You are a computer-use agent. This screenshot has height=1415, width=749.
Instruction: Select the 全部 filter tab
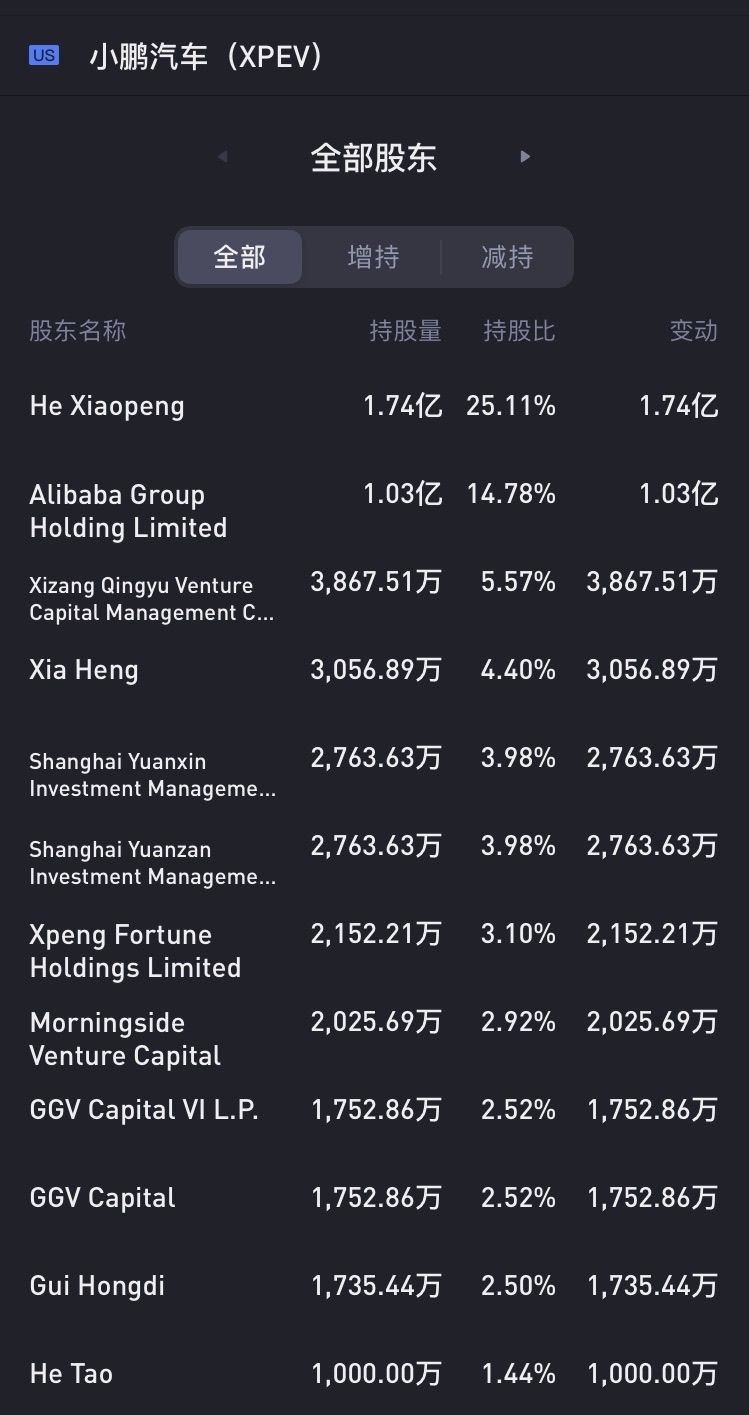[x=240, y=257]
